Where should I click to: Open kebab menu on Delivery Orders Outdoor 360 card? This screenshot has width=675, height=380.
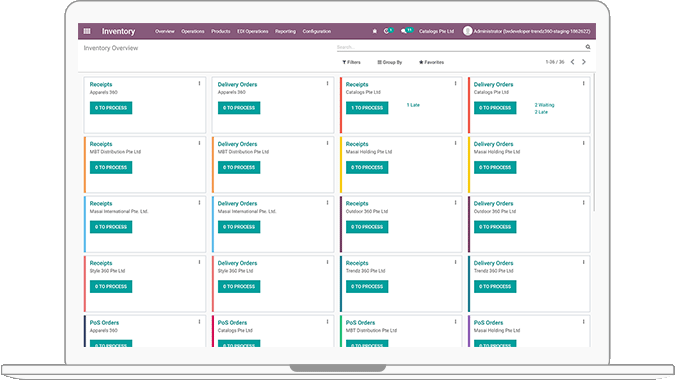584,202
